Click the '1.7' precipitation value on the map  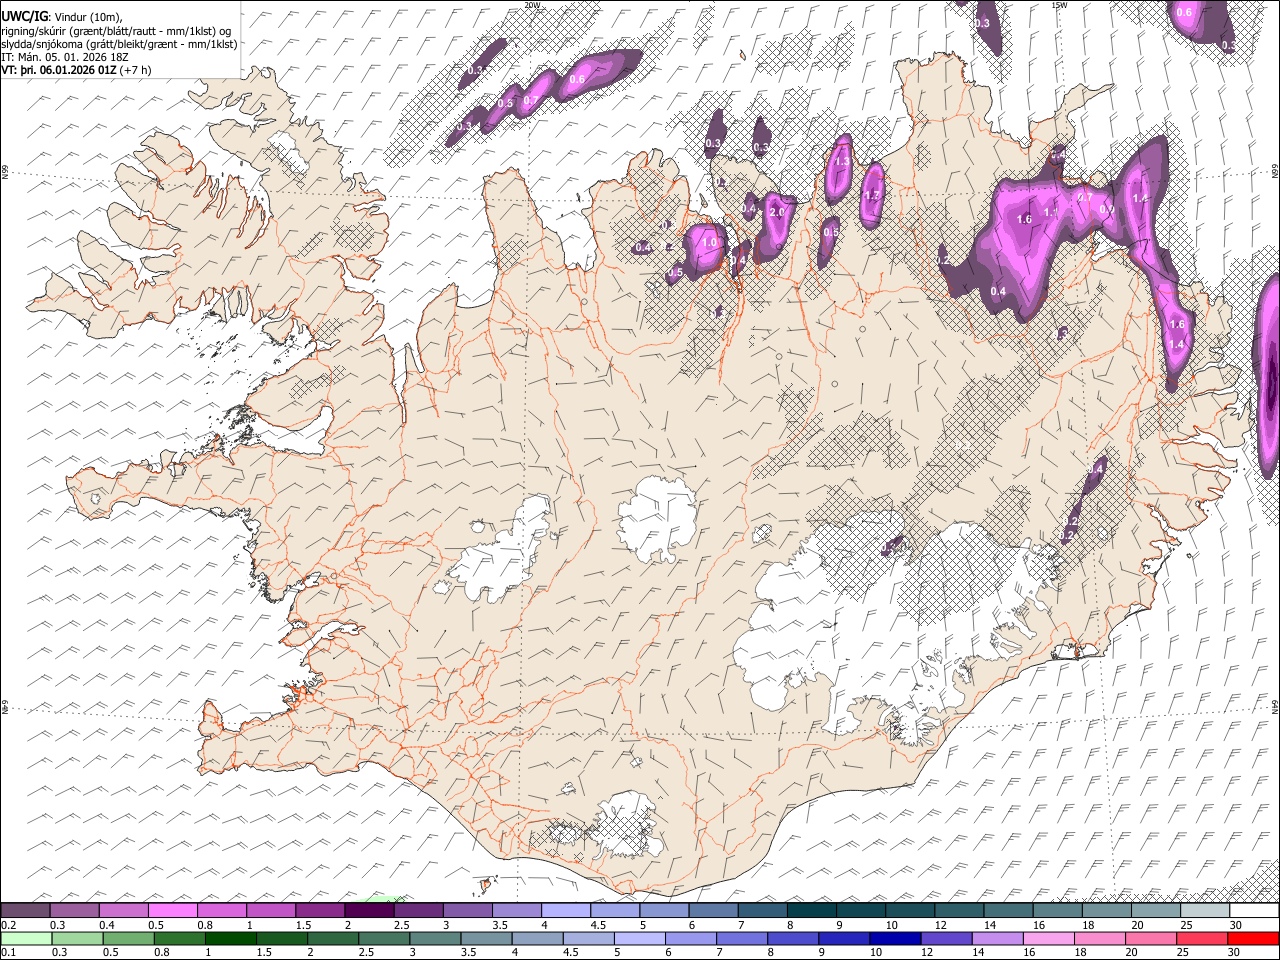[872, 196]
